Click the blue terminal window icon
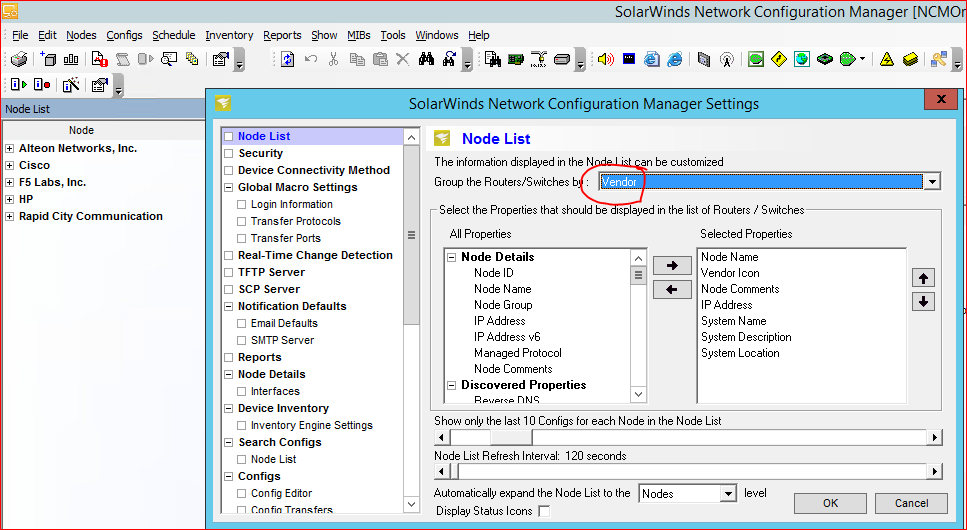 (629, 59)
